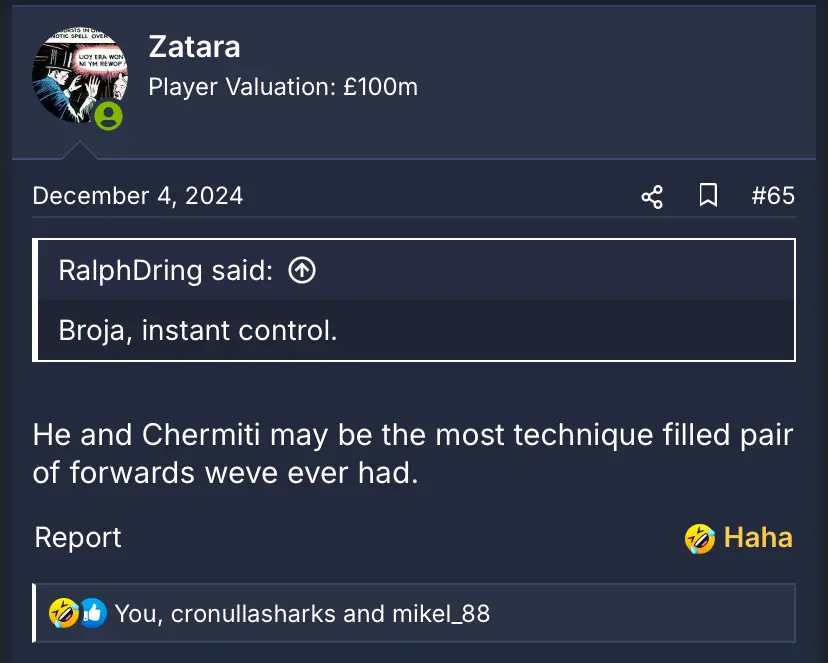Click the post text mentioning Chermiti
This screenshot has width=828, height=663.
[412, 453]
